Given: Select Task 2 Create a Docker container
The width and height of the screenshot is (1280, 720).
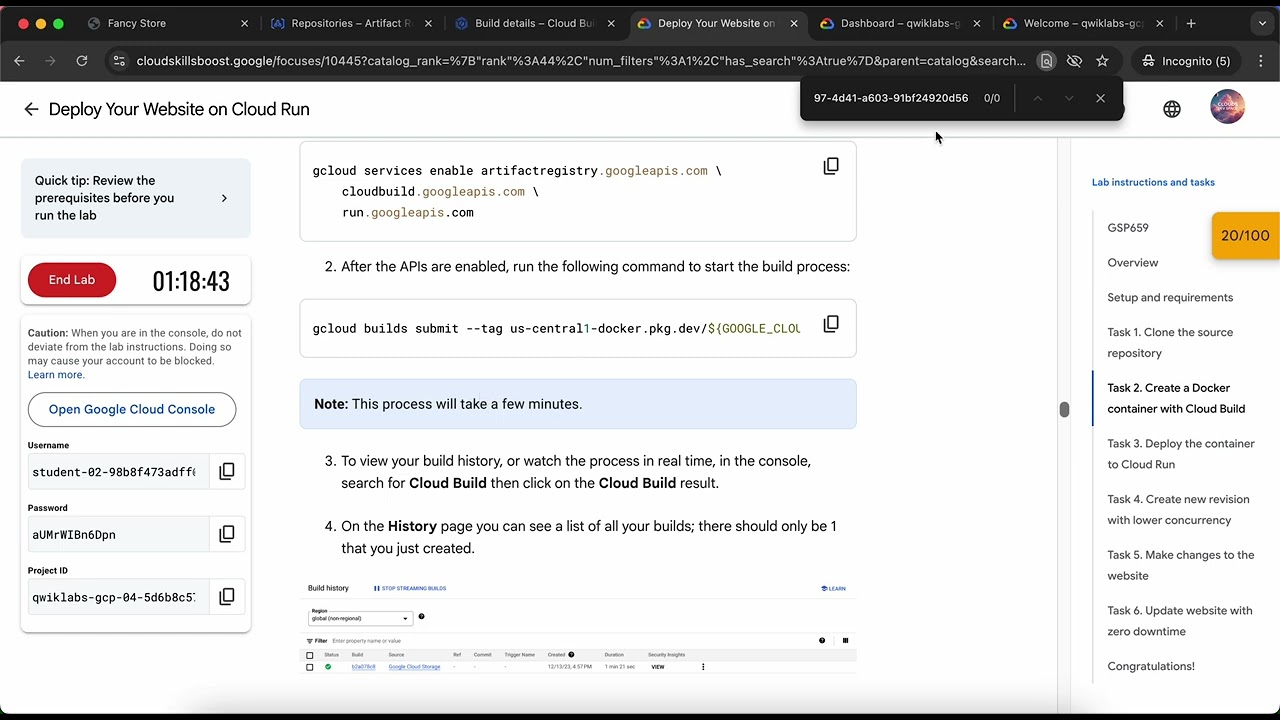Looking at the screenshot, I should (1176, 398).
